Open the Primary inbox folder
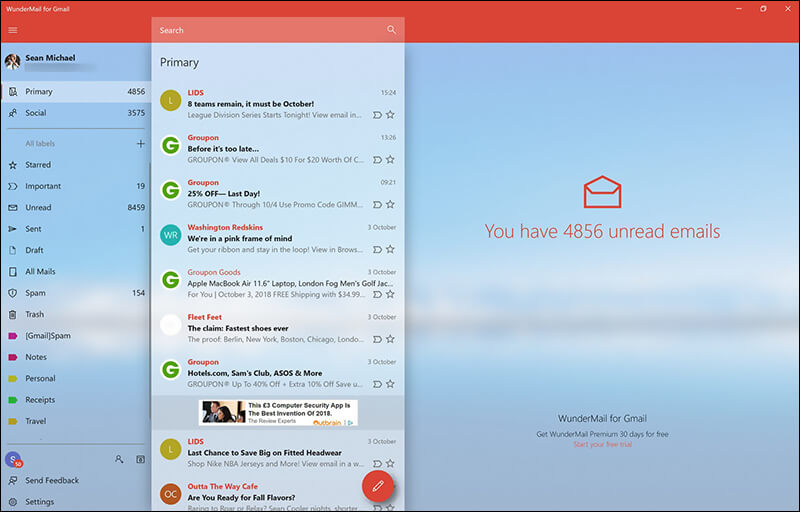800x512 pixels. click(x=77, y=92)
